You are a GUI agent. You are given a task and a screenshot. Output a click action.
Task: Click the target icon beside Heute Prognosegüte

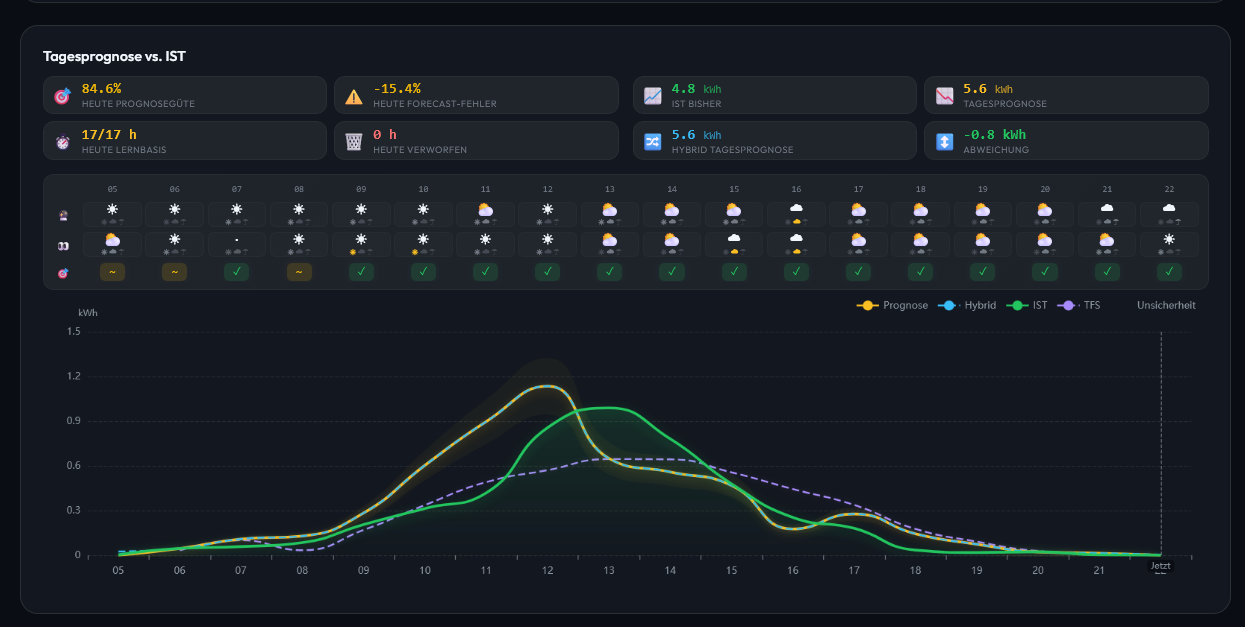[63, 96]
